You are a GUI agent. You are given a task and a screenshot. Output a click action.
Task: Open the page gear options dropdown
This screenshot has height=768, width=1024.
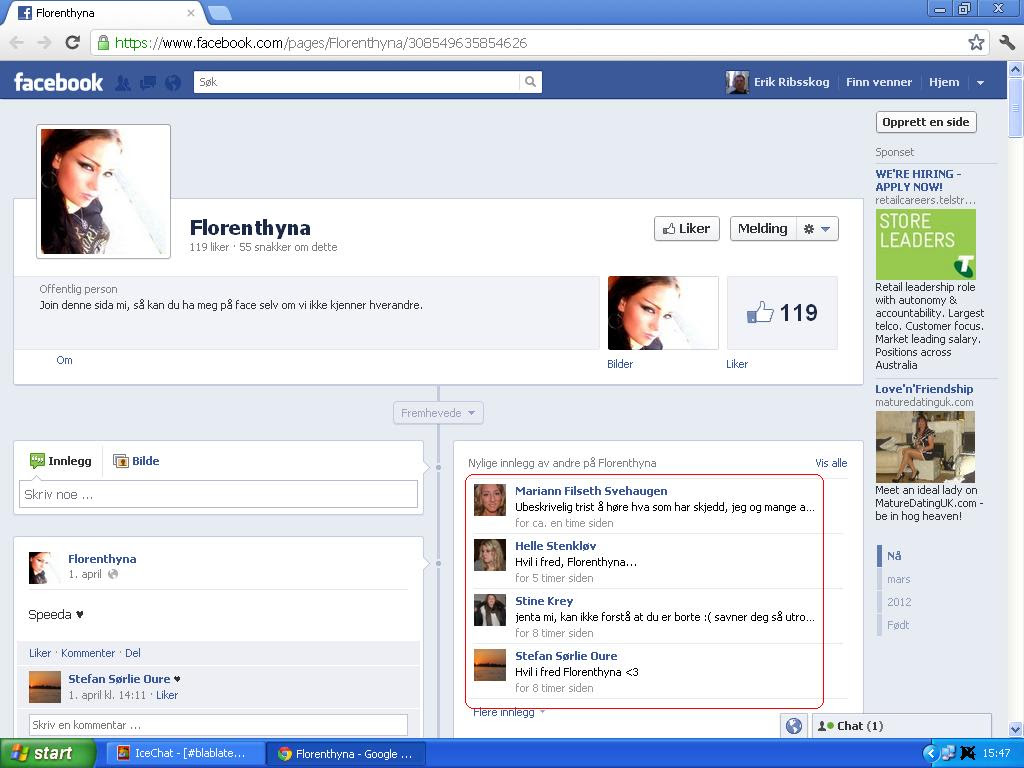pyautogui.click(x=817, y=229)
